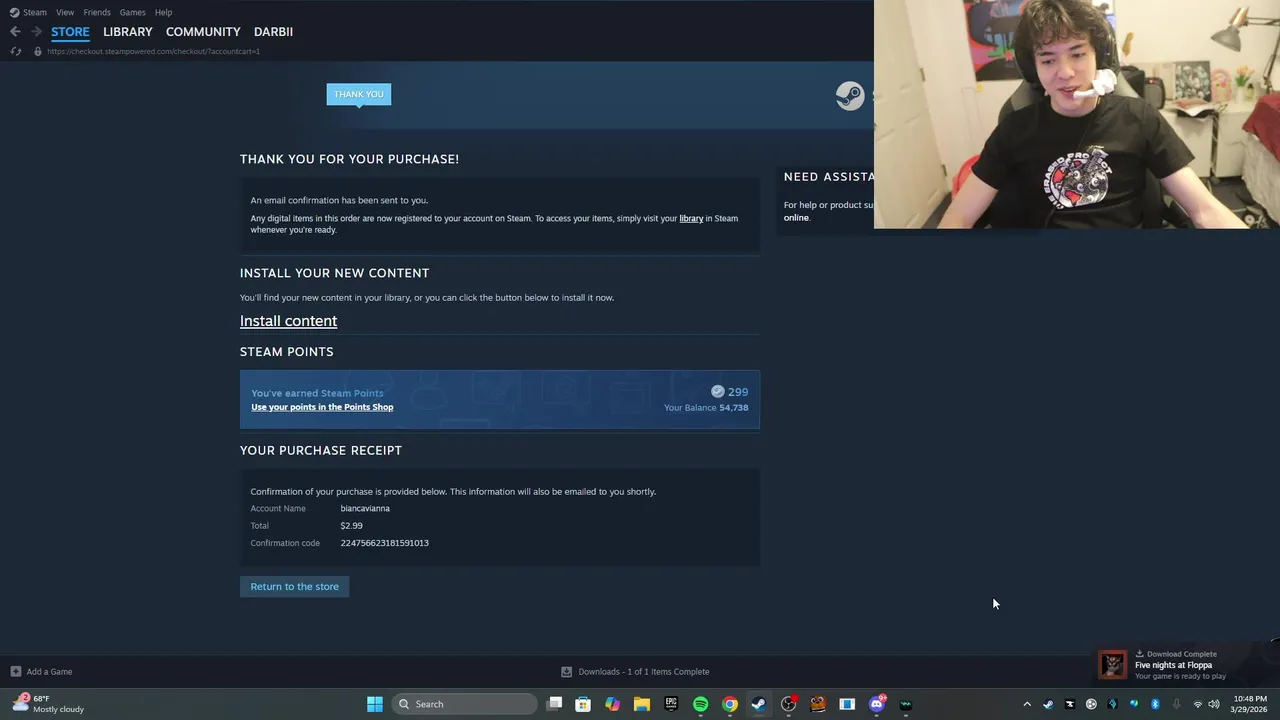Screen dimensions: 1280x720
Task: Open Task View on taskbar
Action: click(x=555, y=704)
